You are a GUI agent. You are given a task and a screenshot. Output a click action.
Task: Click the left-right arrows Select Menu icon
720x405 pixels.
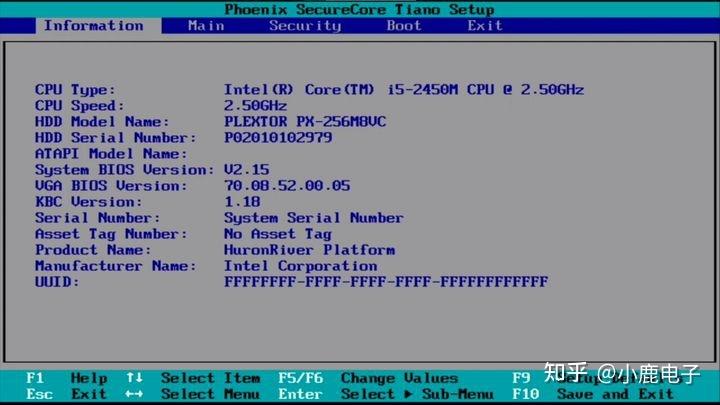[134, 394]
